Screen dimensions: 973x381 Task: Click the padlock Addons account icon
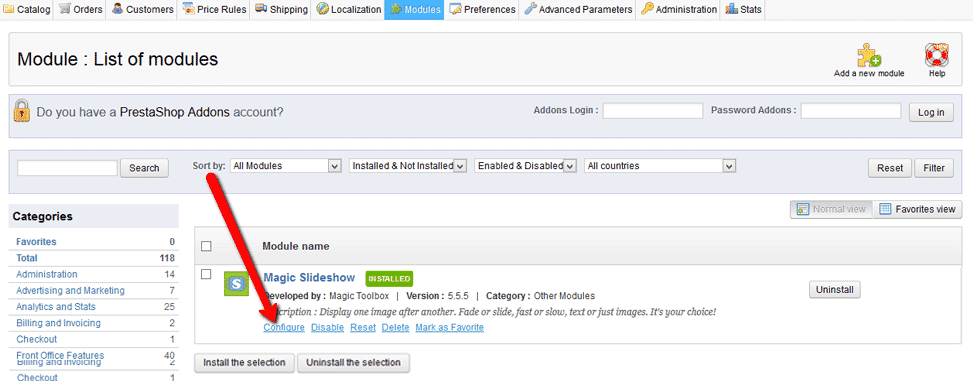click(22, 111)
